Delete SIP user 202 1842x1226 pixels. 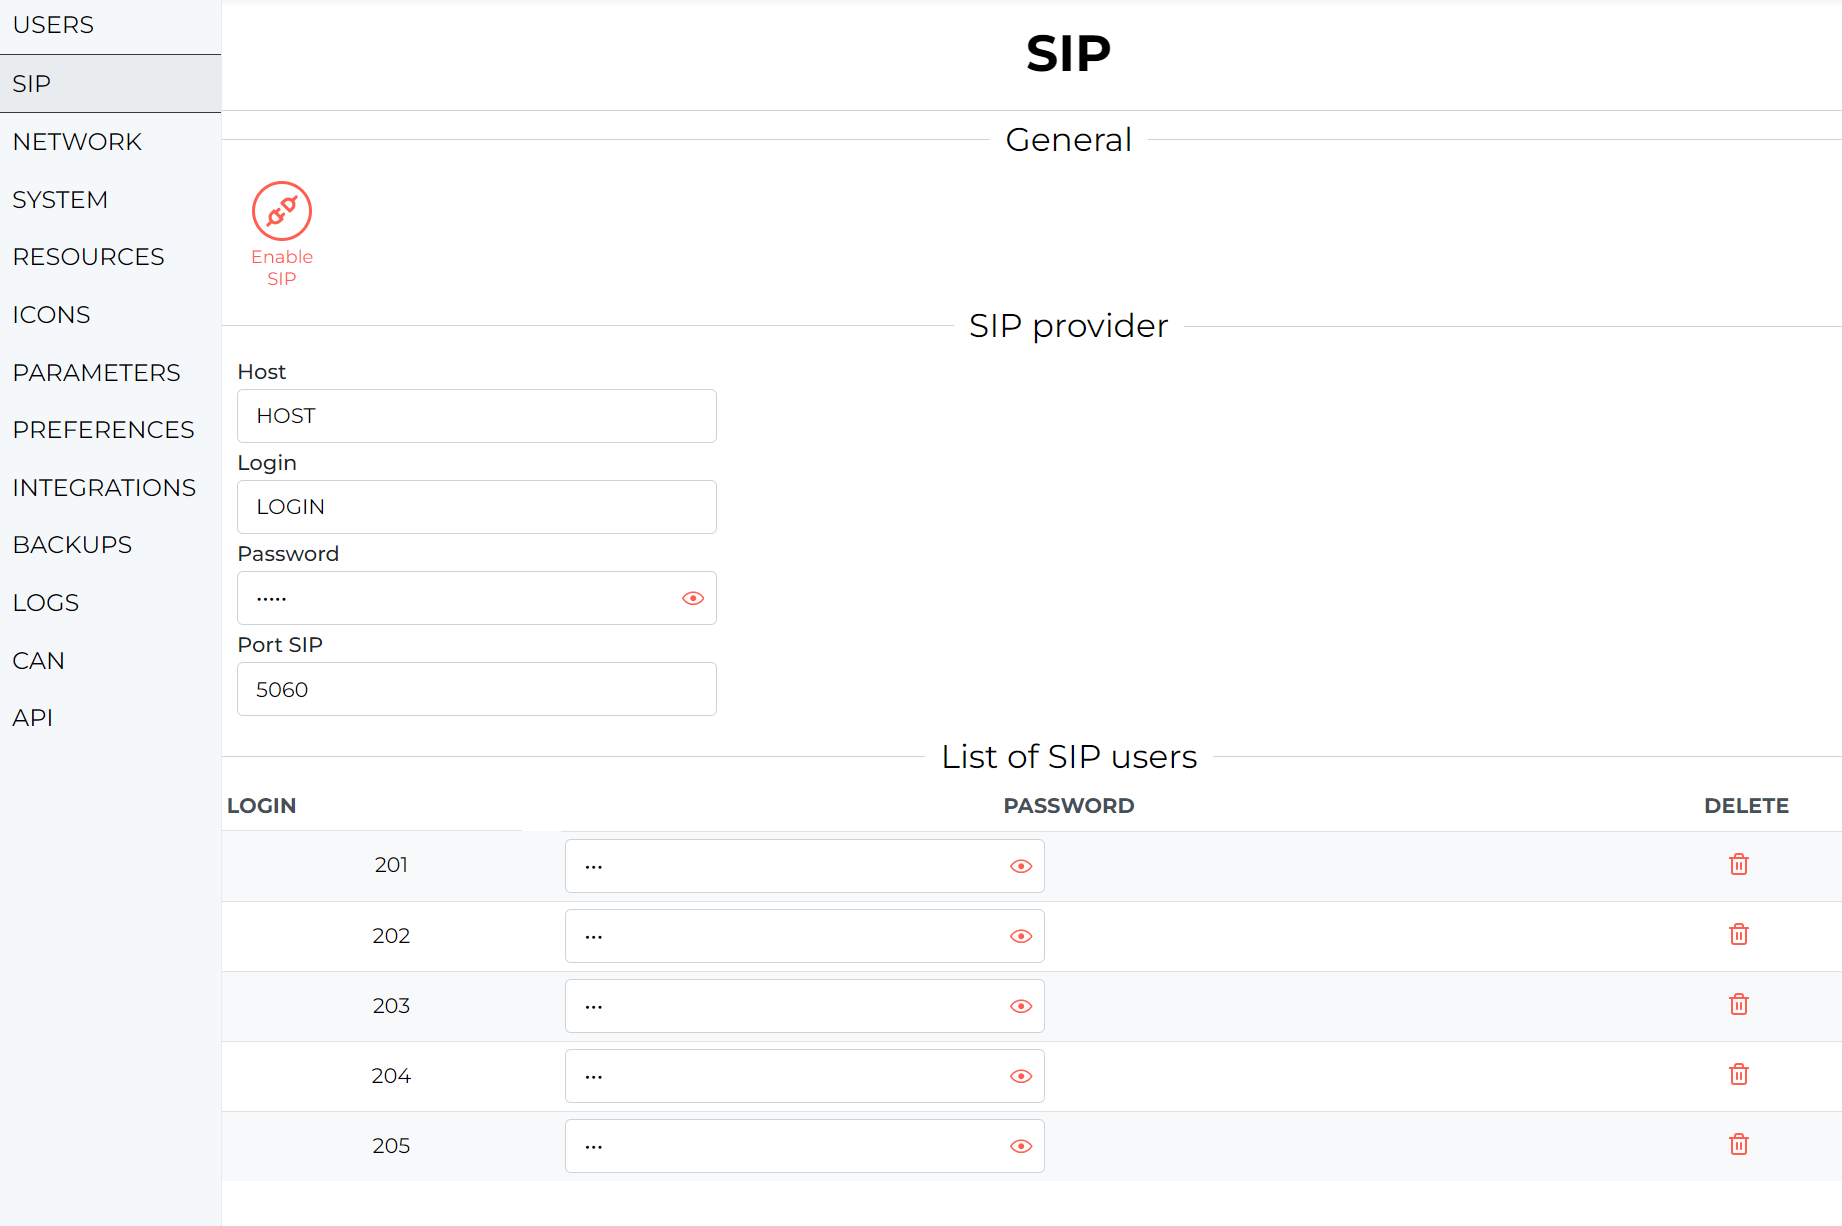(1739, 934)
